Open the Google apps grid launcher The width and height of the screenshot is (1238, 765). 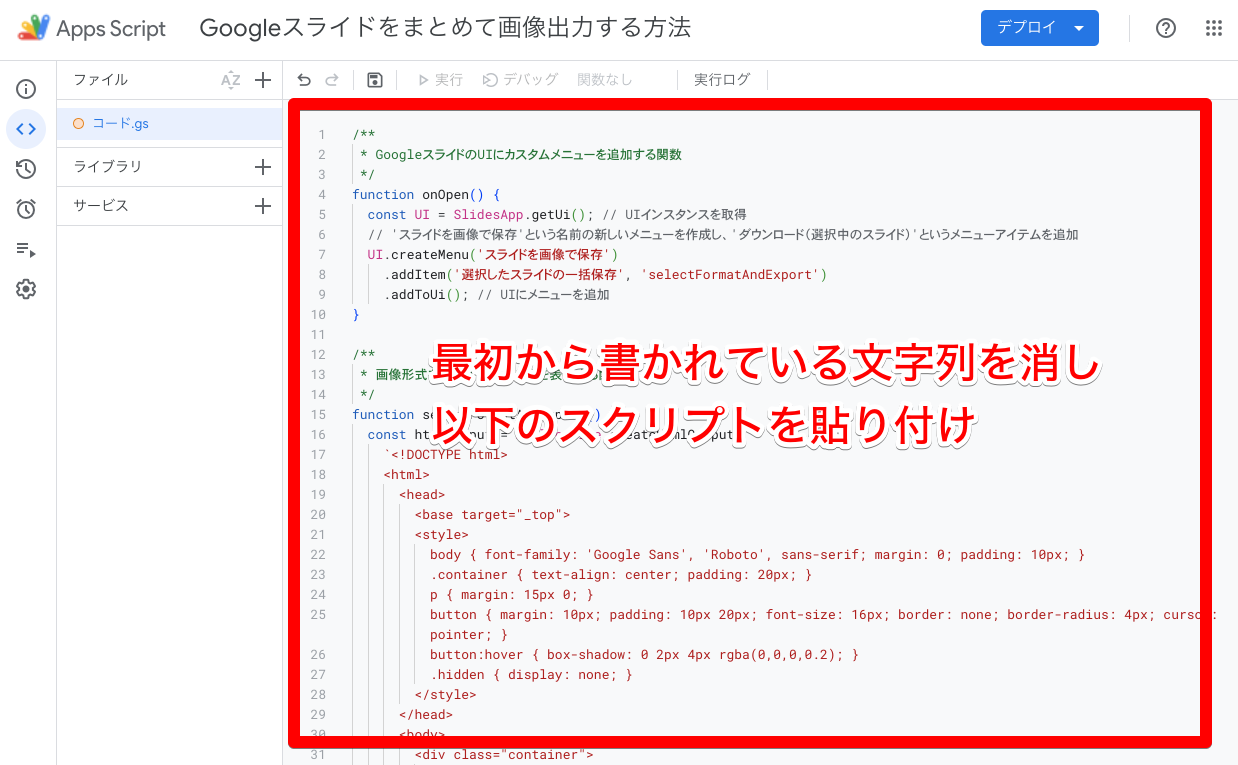pyautogui.click(x=1214, y=28)
